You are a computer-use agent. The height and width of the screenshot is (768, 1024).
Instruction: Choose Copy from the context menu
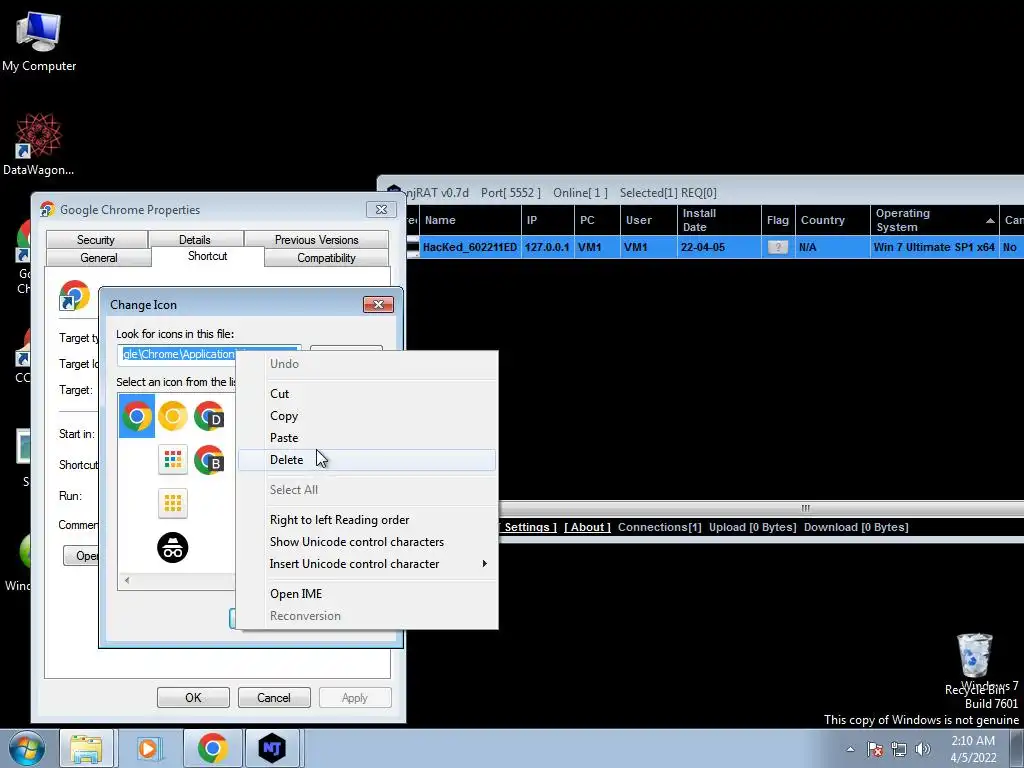click(366, 416)
